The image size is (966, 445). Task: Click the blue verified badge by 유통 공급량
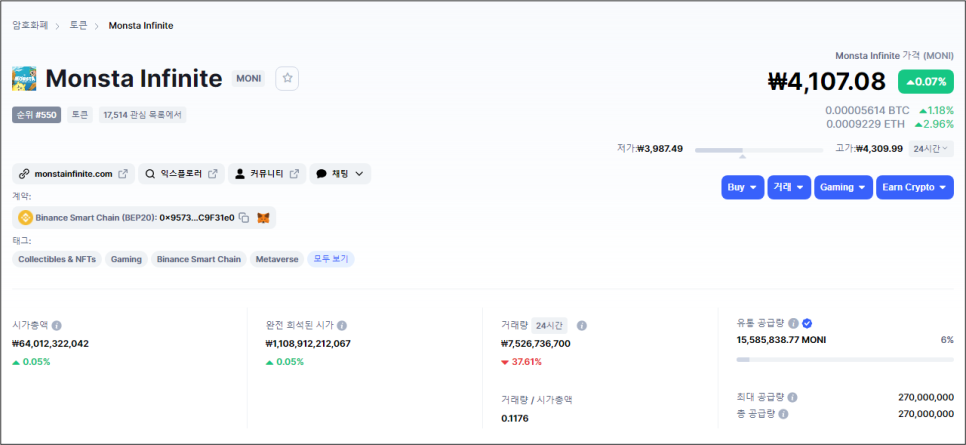click(x=807, y=323)
